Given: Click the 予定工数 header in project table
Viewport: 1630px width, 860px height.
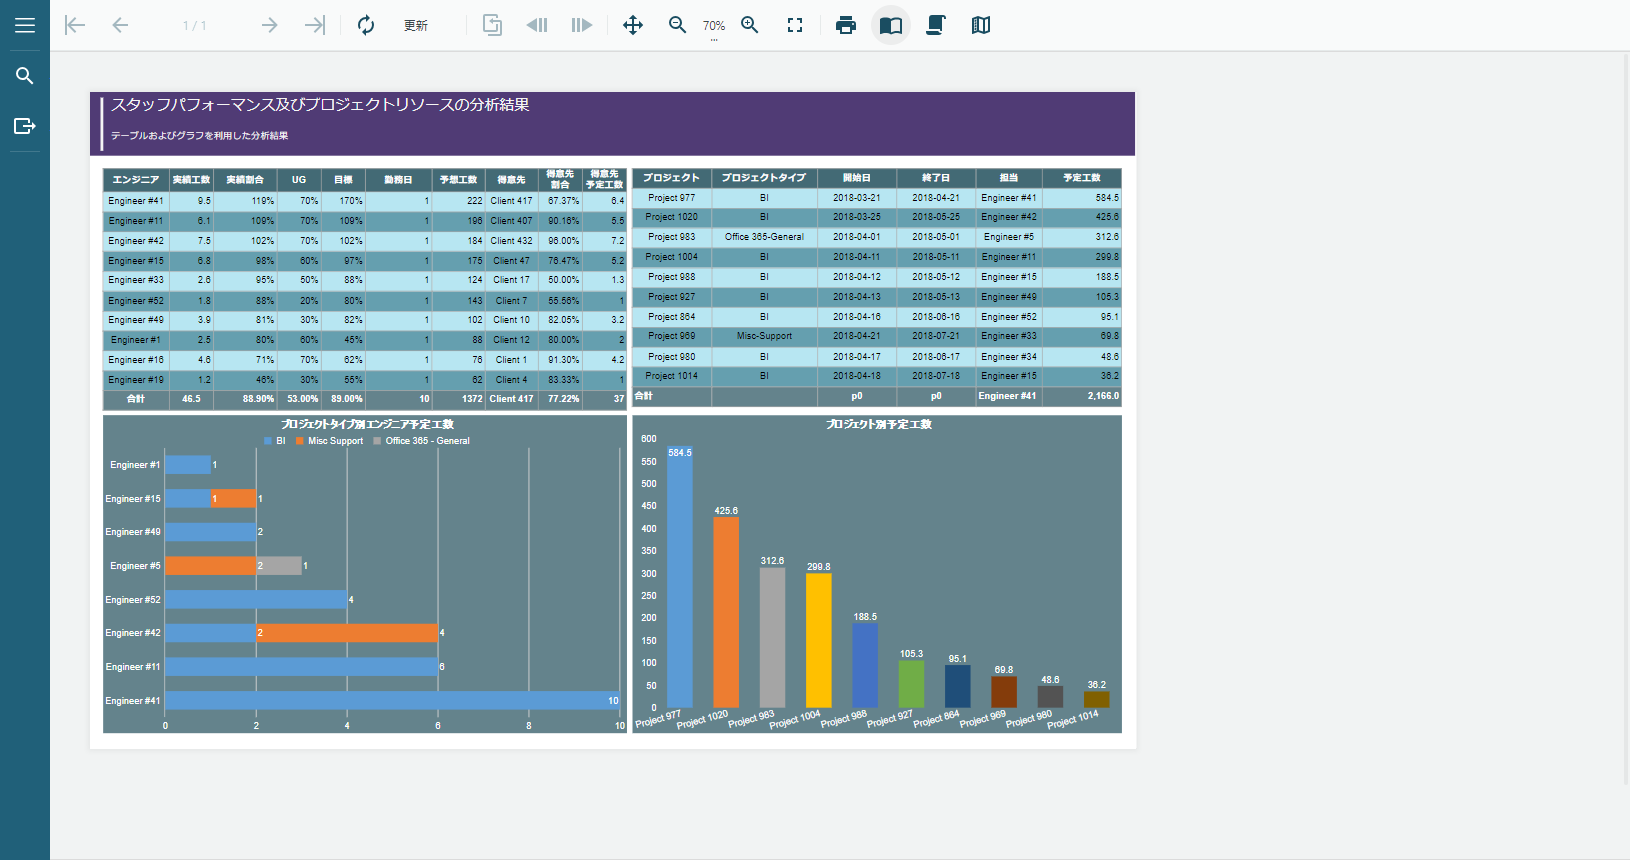Looking at the screenshot, I should coord(1081,178).
